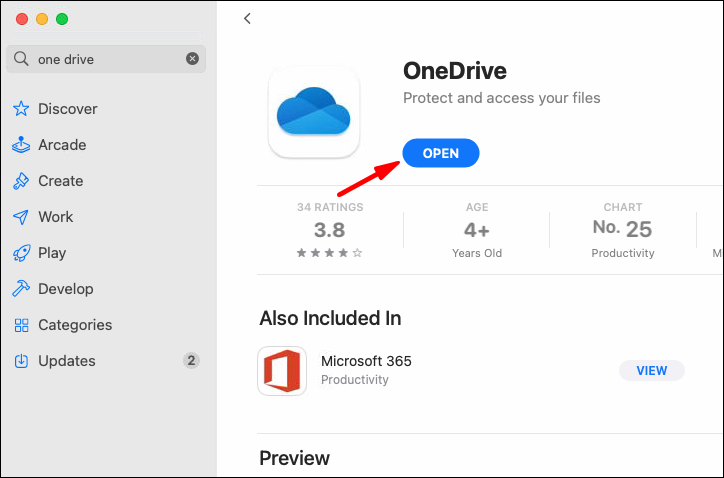Click the OneDrive cloud app icon

click(x=314, y=112)
